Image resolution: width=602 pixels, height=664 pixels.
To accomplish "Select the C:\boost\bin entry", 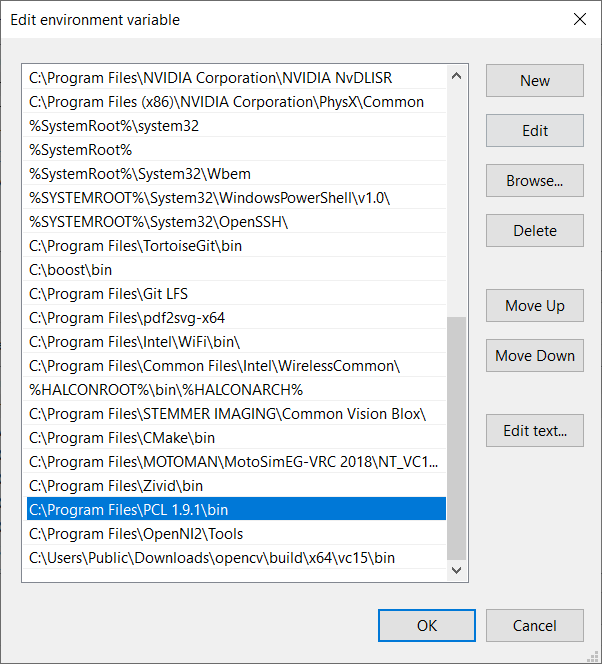I will pyautogui.click(x=236, y=270).
